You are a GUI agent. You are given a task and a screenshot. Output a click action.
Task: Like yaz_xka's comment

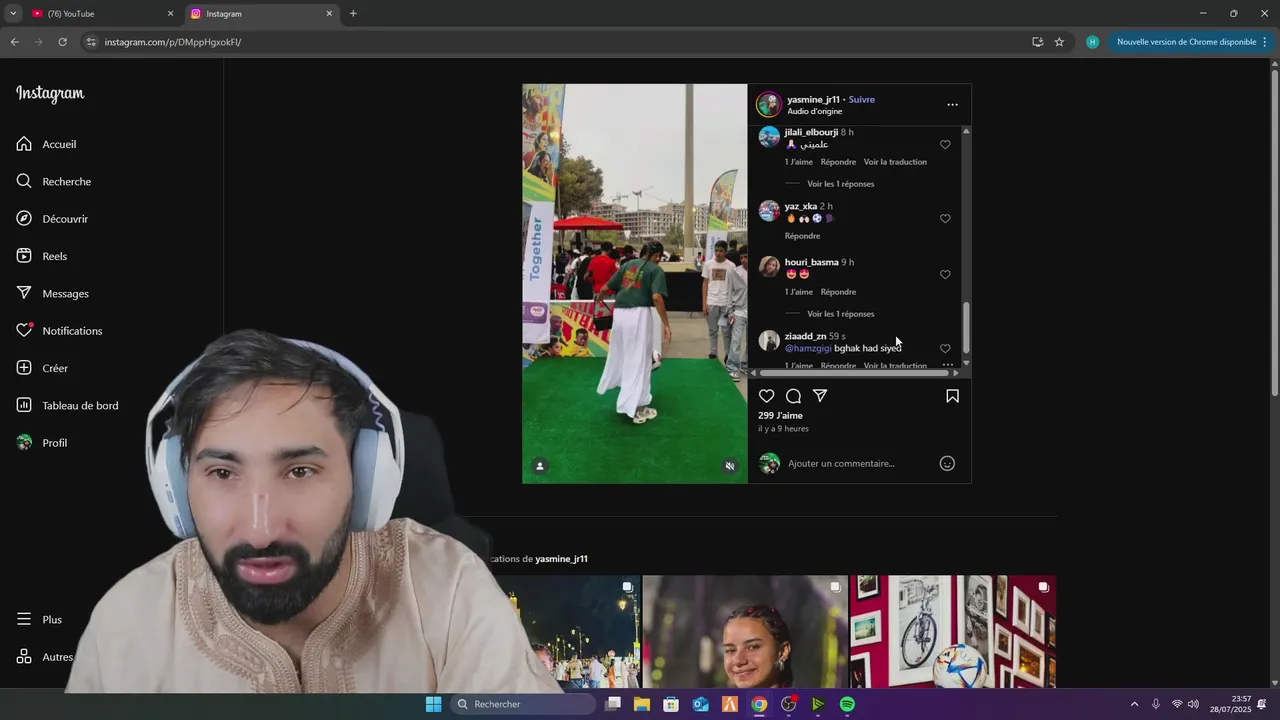pyautogui.click(x=945, y=219)
